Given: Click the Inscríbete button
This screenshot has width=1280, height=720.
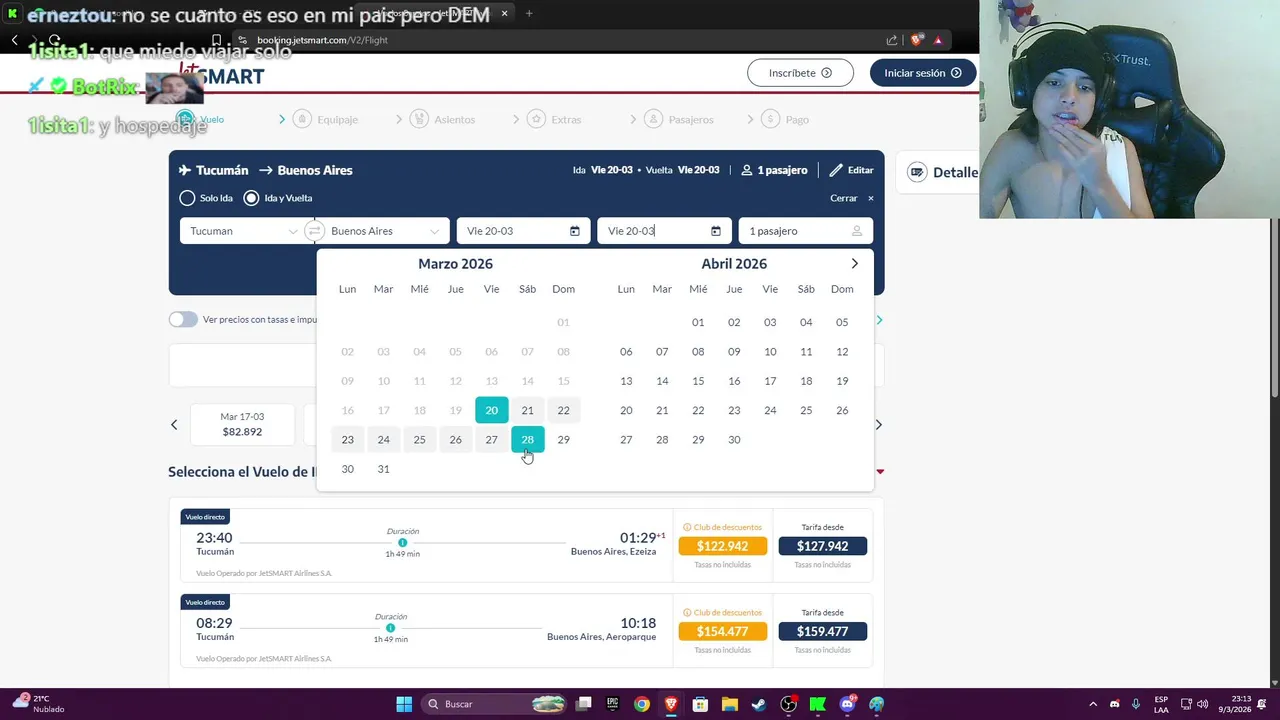Looking at the screenshot, I should [x=800, y=73].
